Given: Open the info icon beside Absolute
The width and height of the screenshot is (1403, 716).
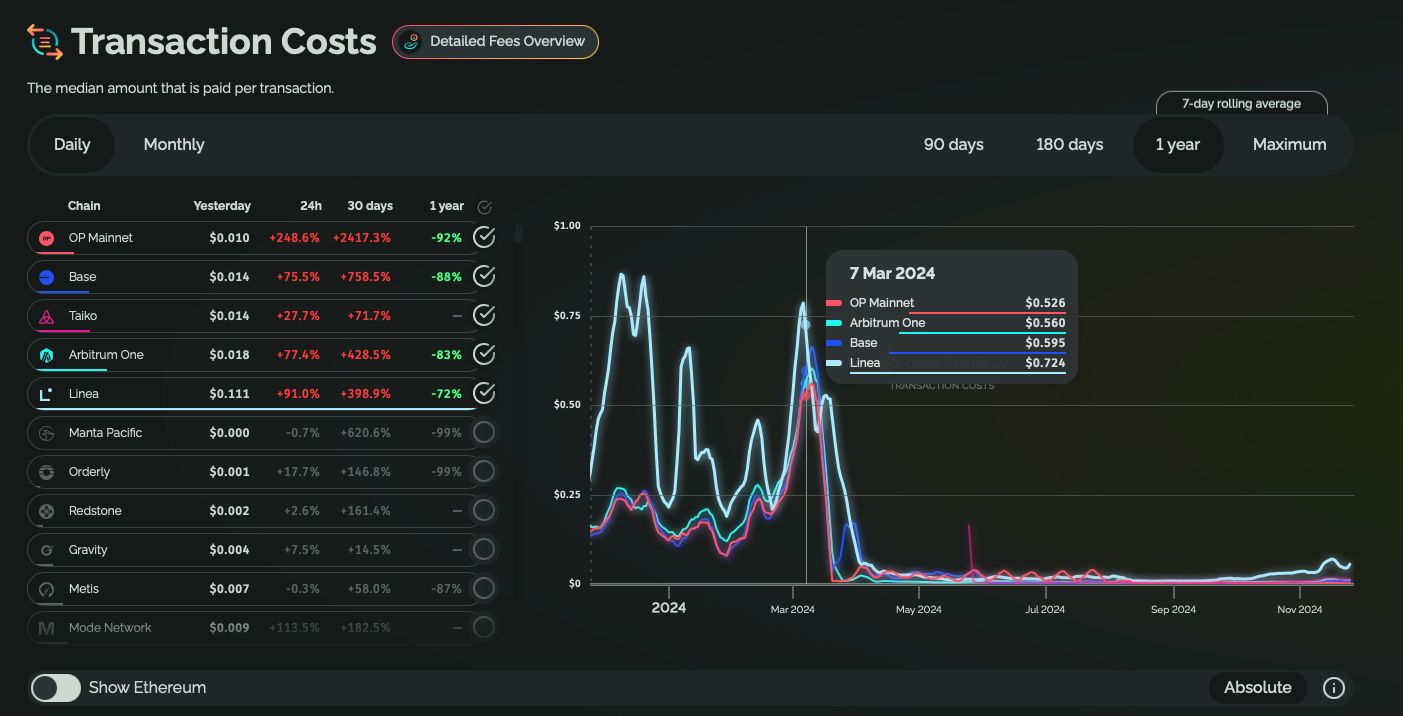Looking at the screenshot, I should tap(1333, 688).
